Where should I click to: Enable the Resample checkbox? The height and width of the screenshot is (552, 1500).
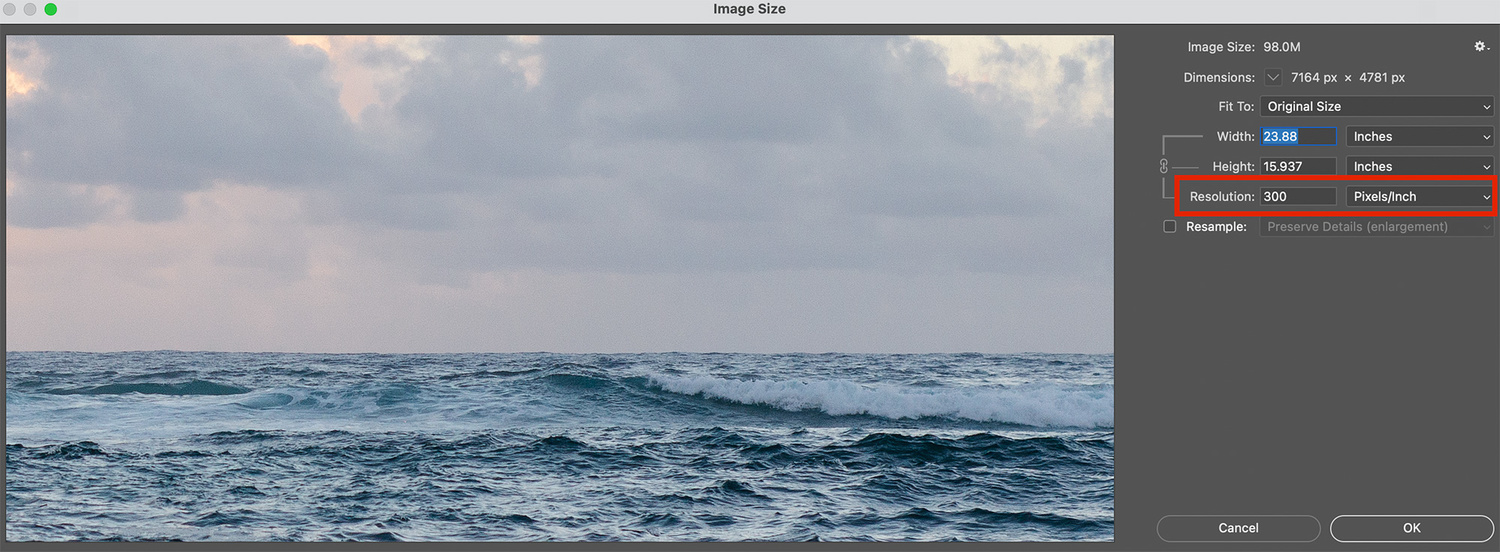(x=1170, y=227)
